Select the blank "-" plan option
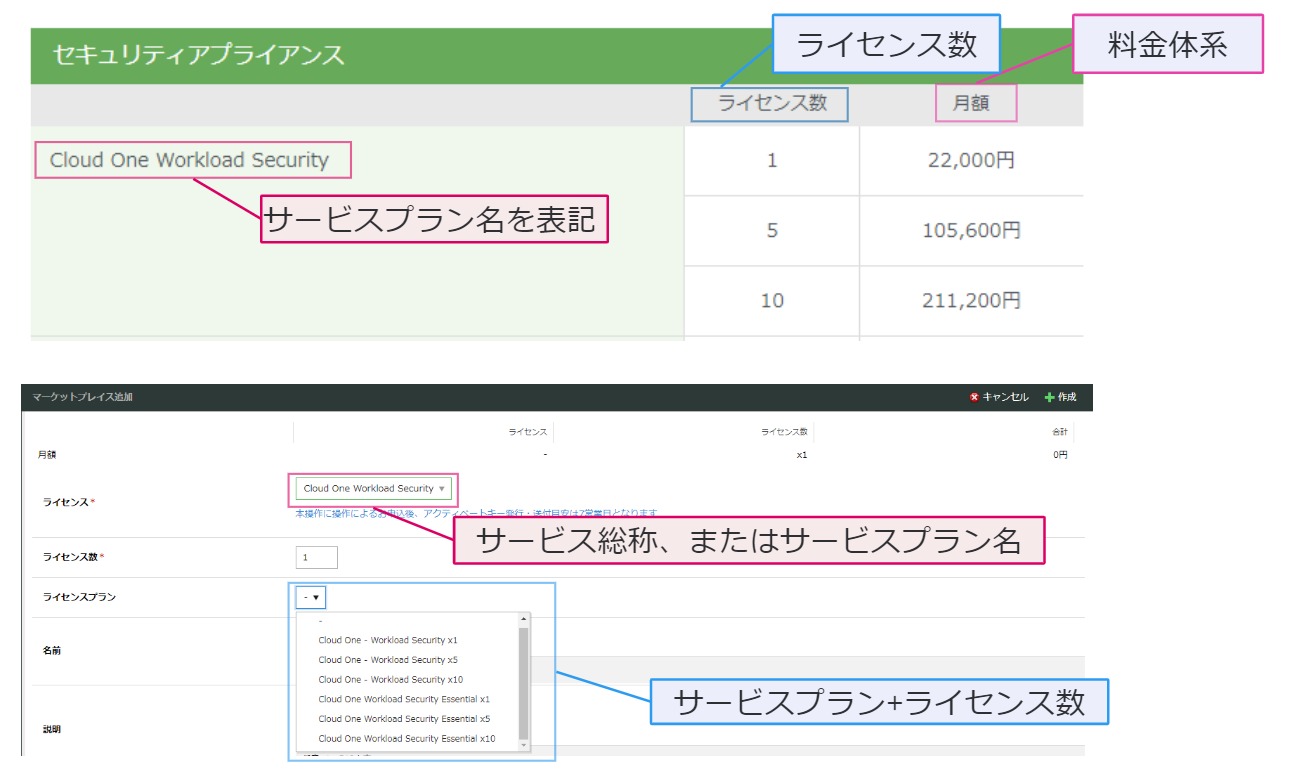 pos(321,622)
